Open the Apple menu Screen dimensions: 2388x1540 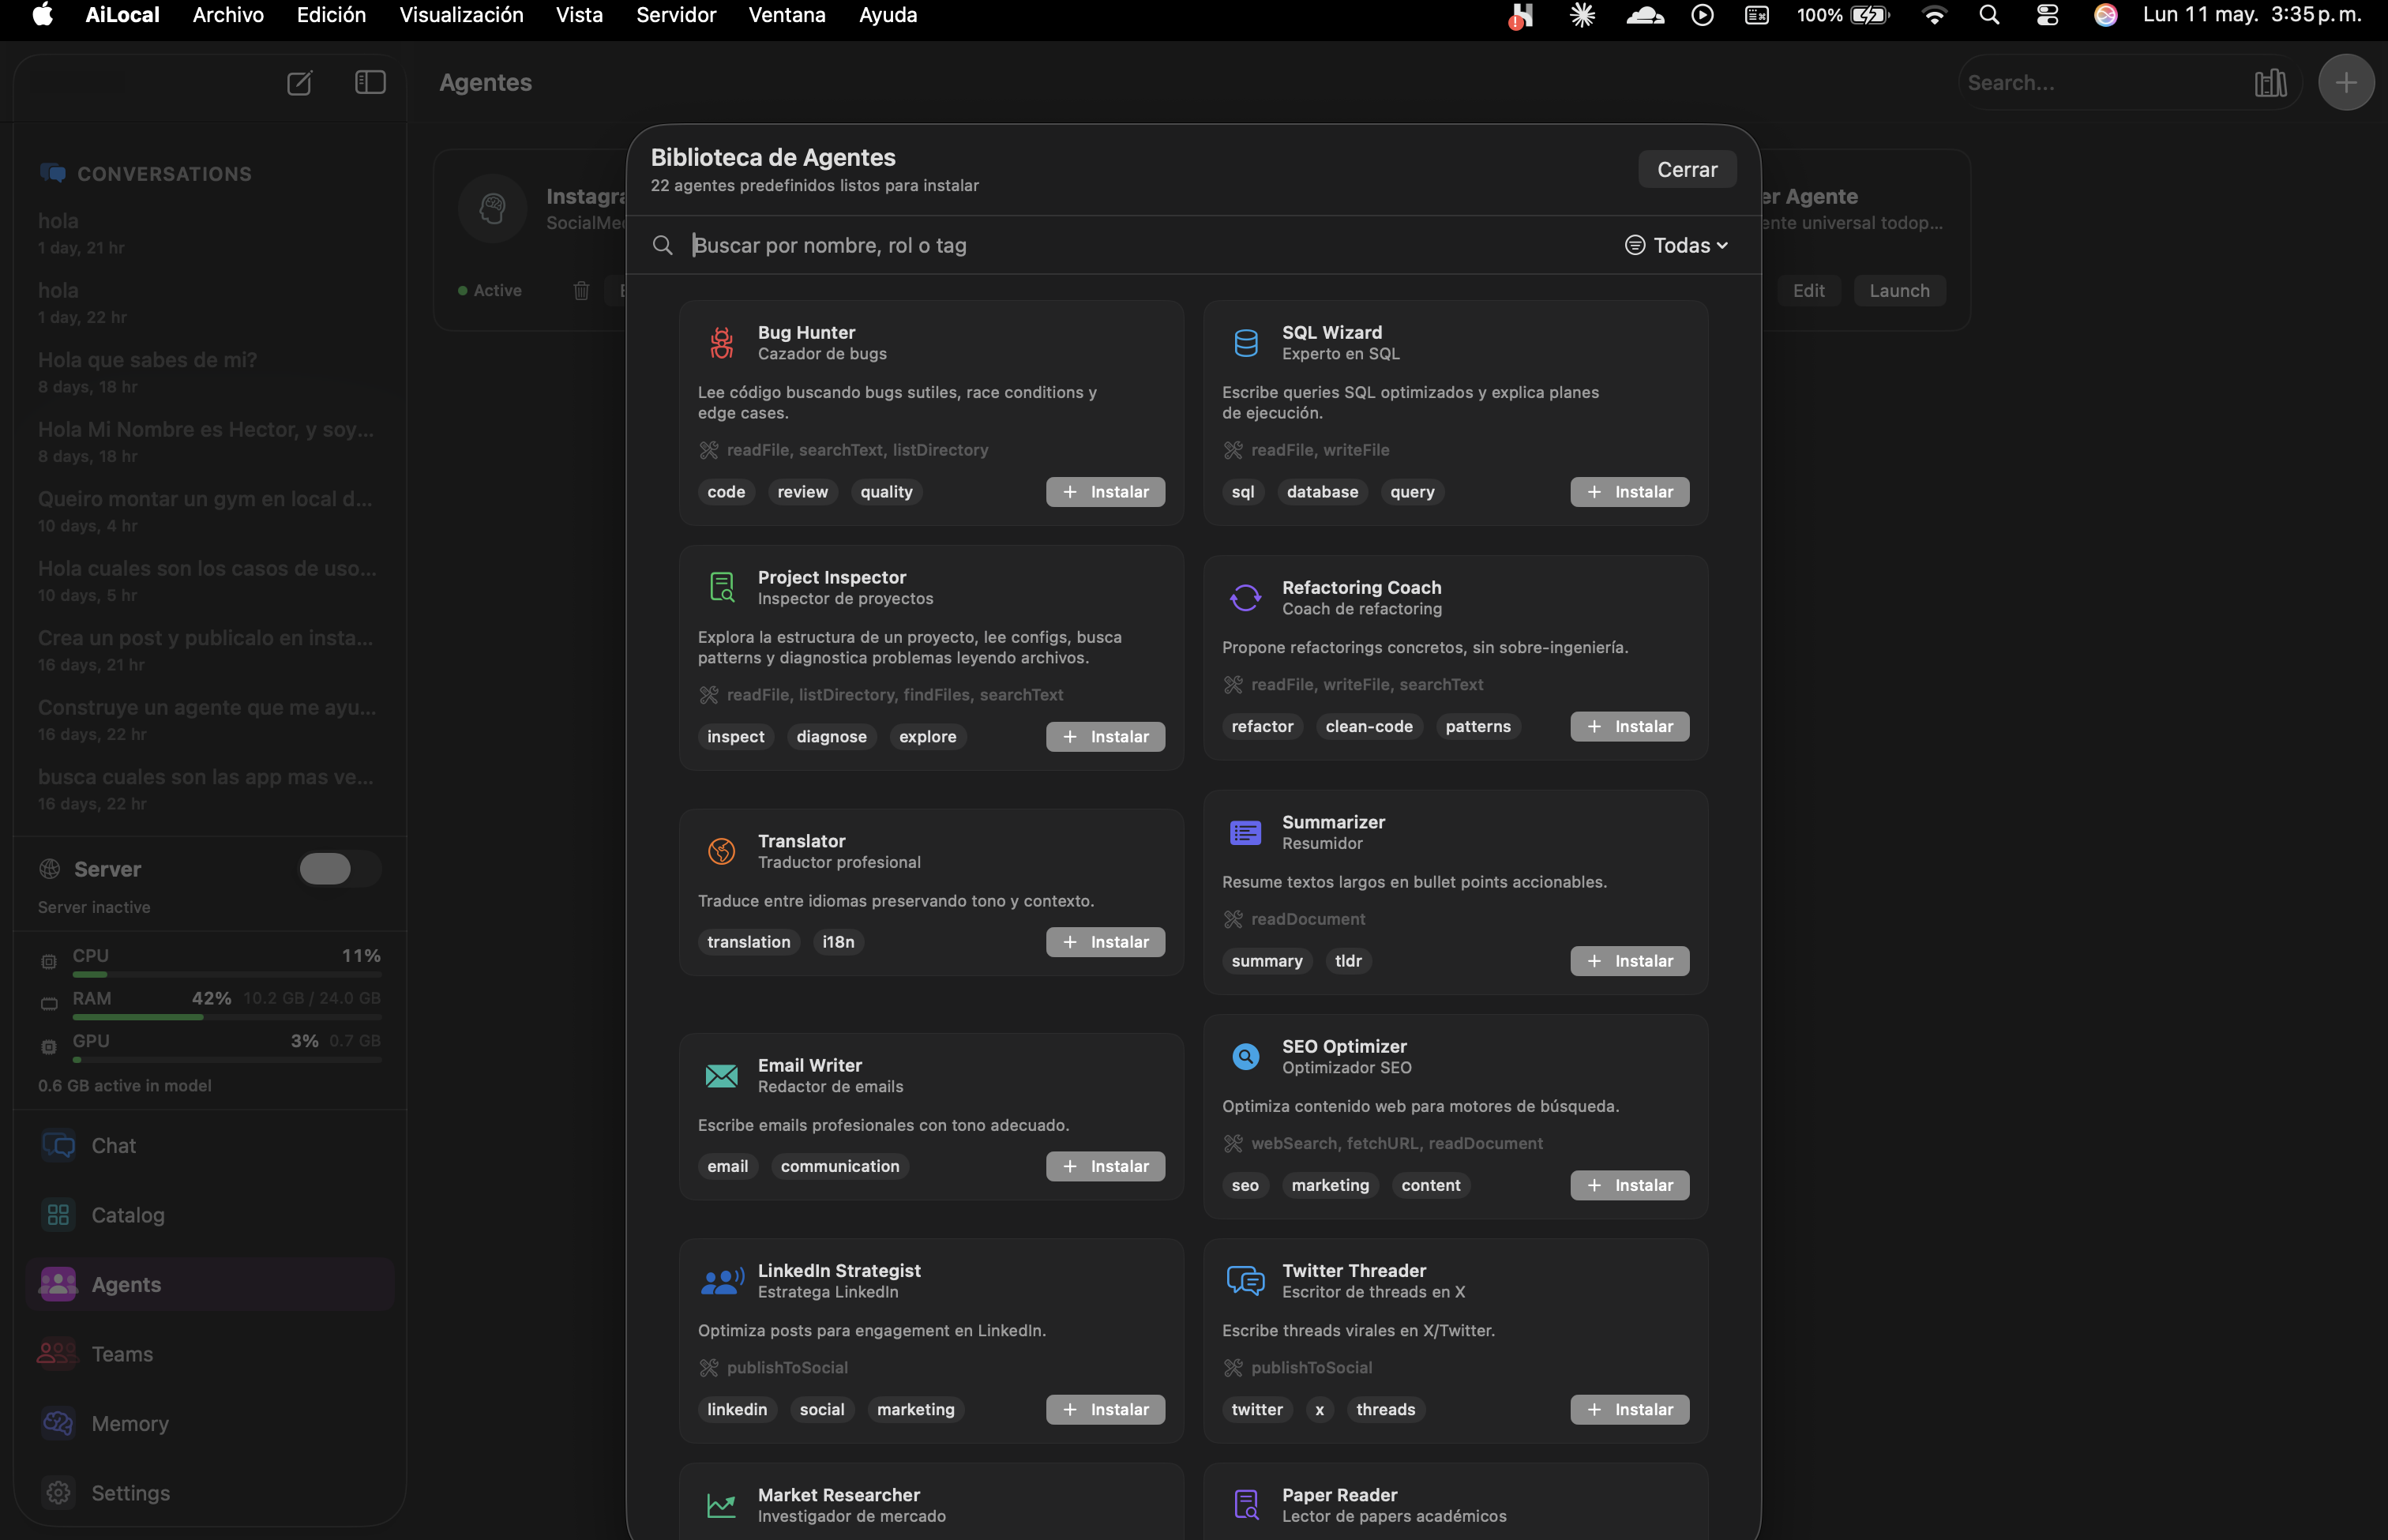click(42, 15)
